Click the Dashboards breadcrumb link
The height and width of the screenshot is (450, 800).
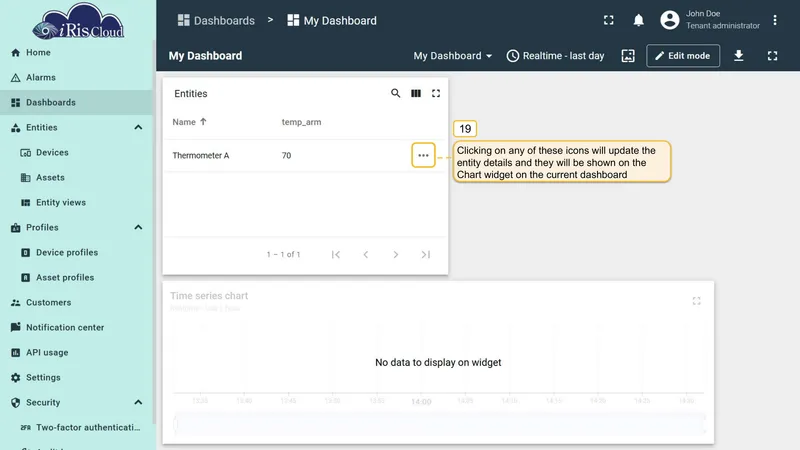pos(216,20)
